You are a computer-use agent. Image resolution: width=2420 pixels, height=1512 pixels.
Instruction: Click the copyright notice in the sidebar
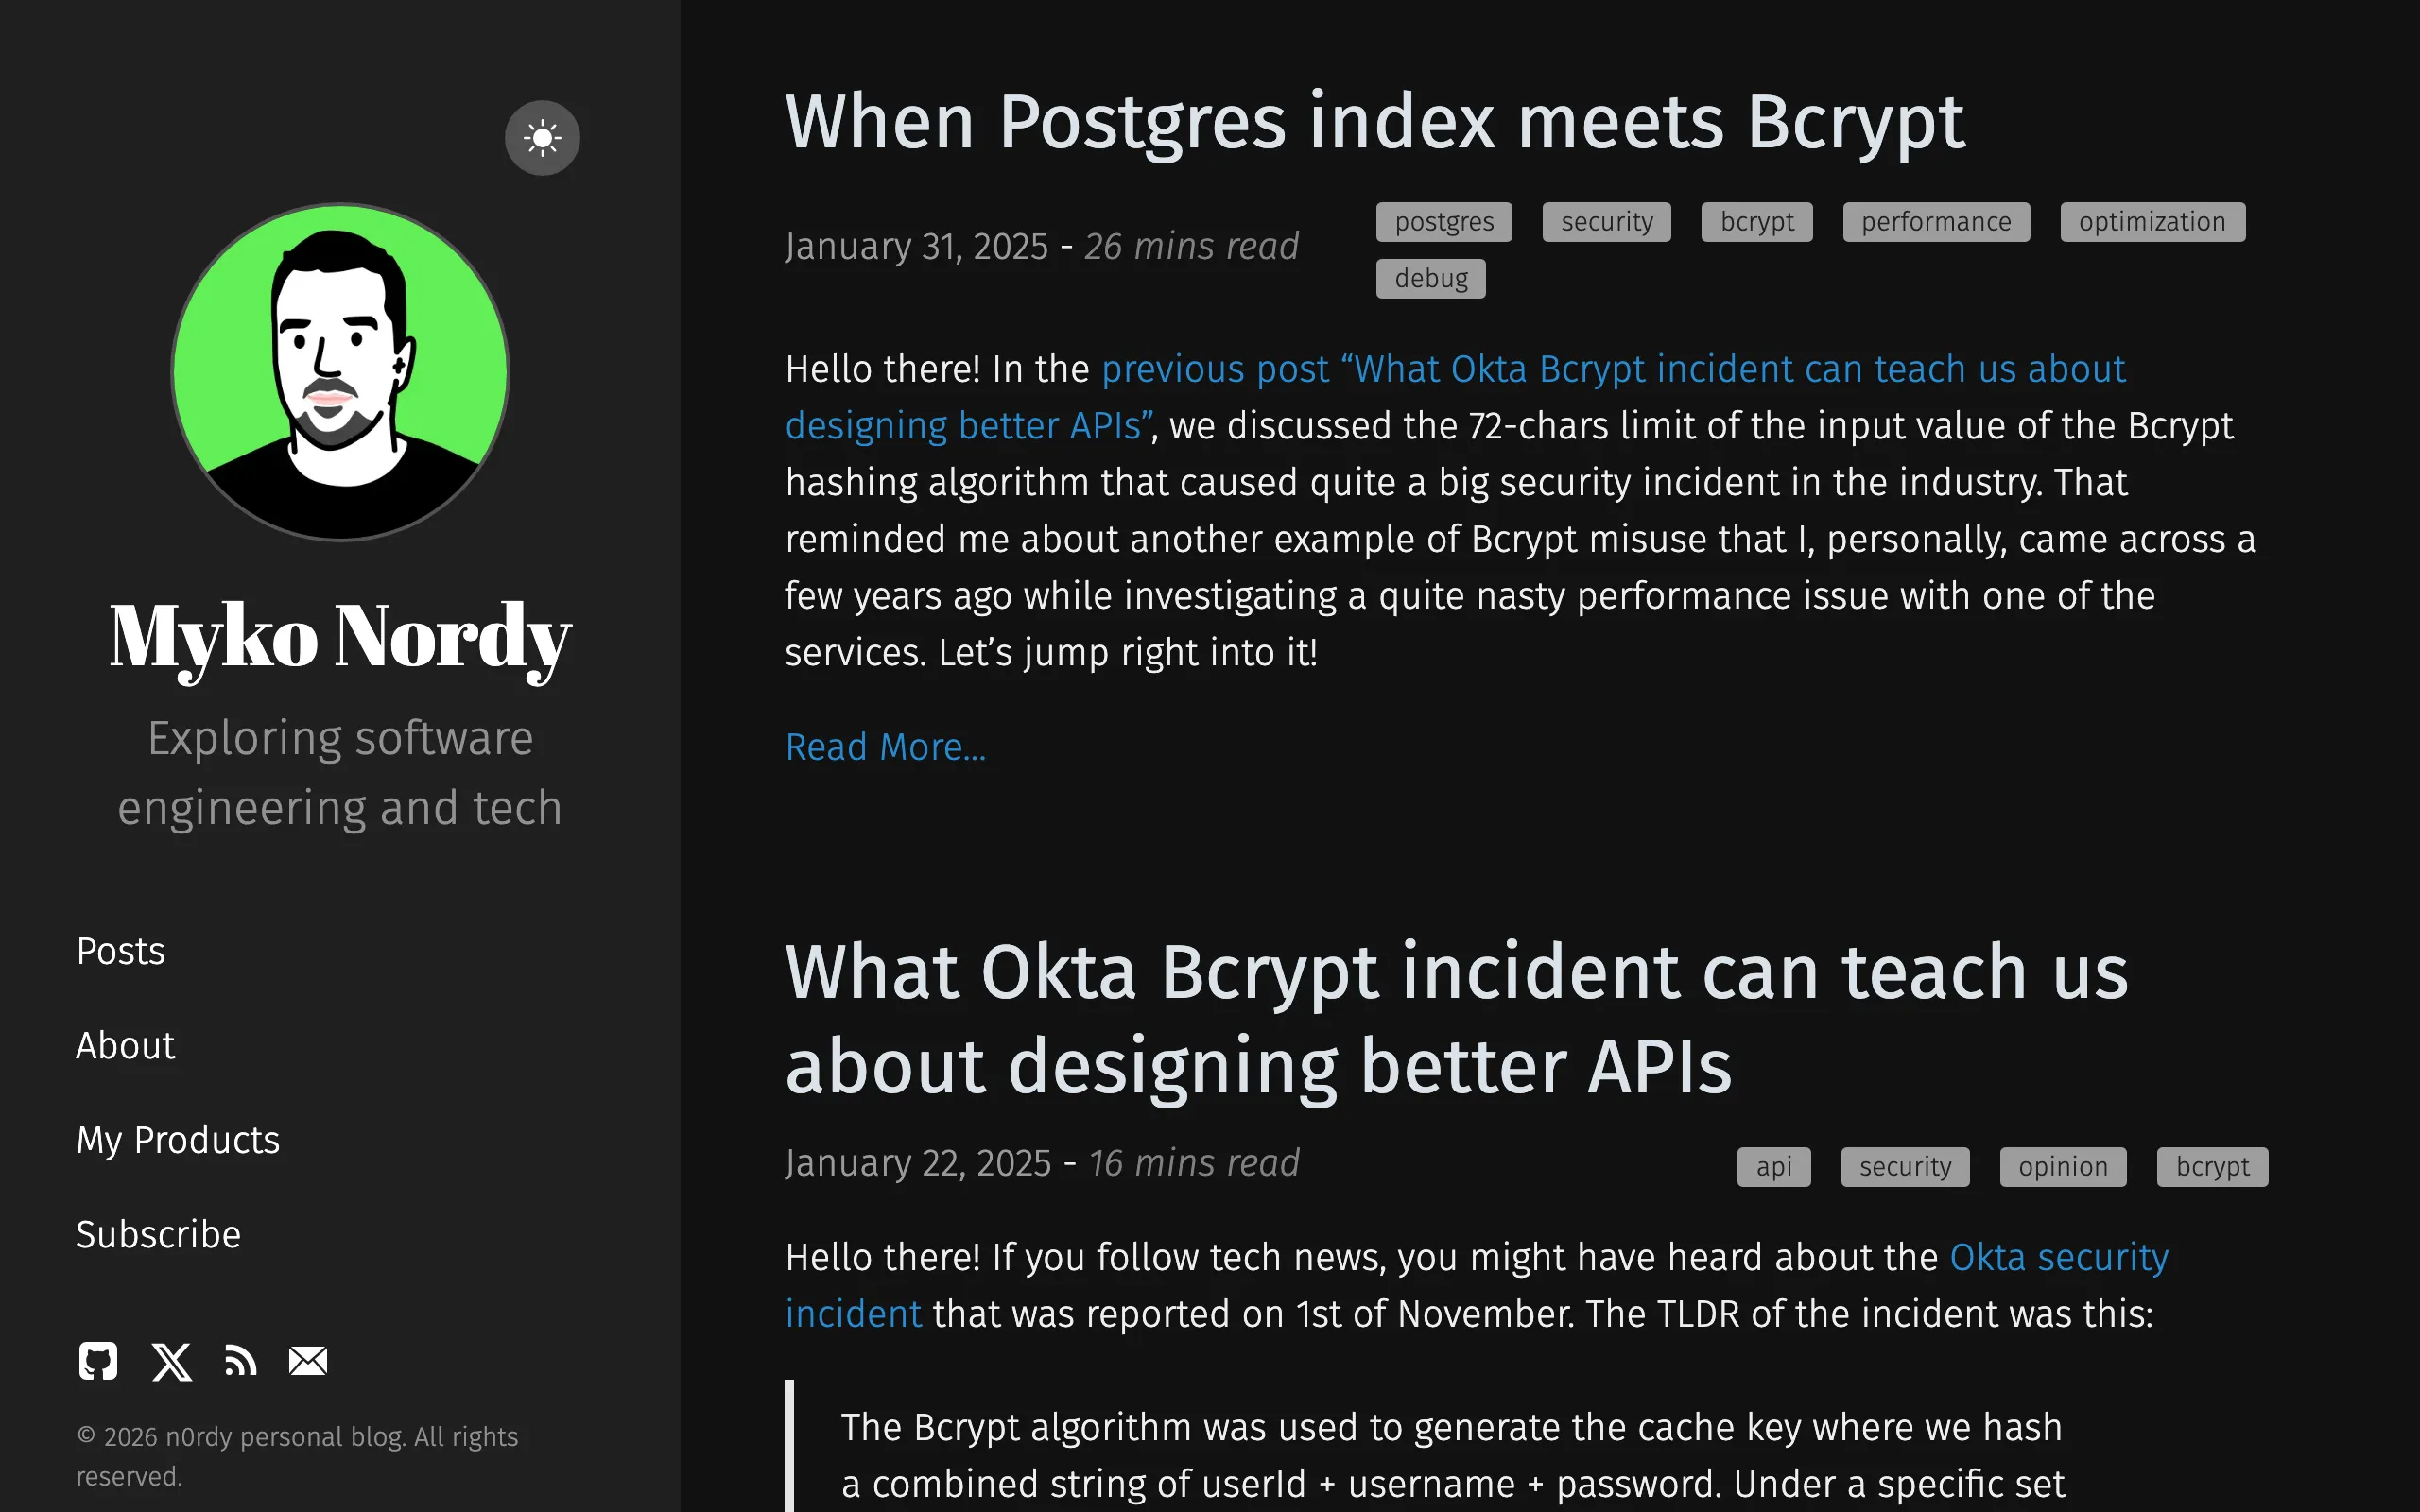pyautogui.click(x=298, y=1456)
